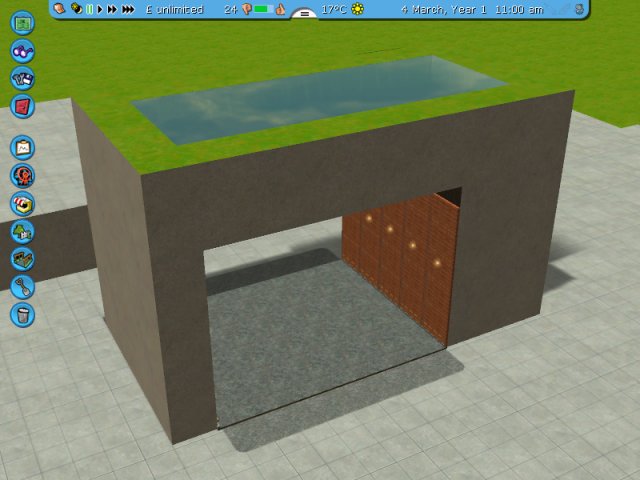Click the 17°C temperature readout
The image size is (640, 480).
(x=334, y=9)
